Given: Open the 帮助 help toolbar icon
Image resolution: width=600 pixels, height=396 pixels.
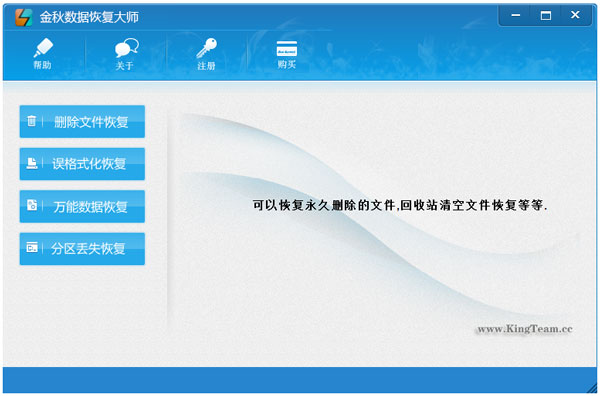Looking at the screenshot, I should coord(42,54).
